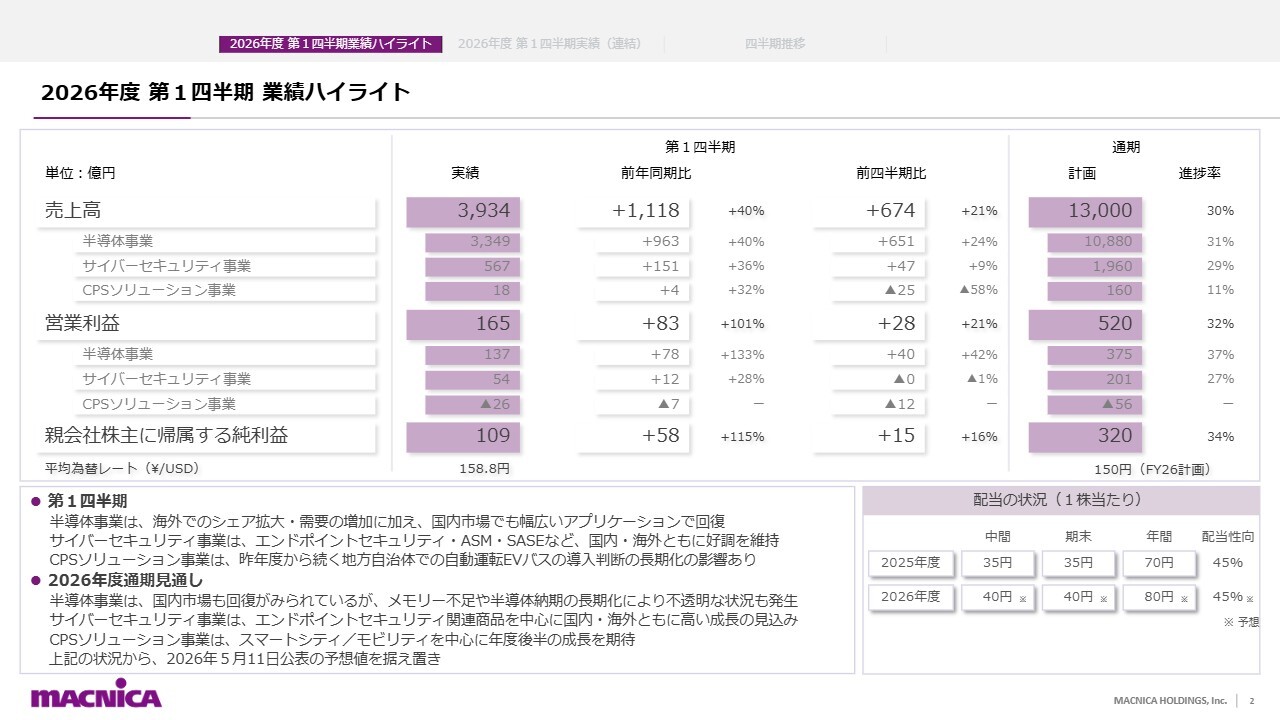
Task: Select the 2026年度 第1四半期業績ハイライト tab
Action: click(x=331, y=44)
